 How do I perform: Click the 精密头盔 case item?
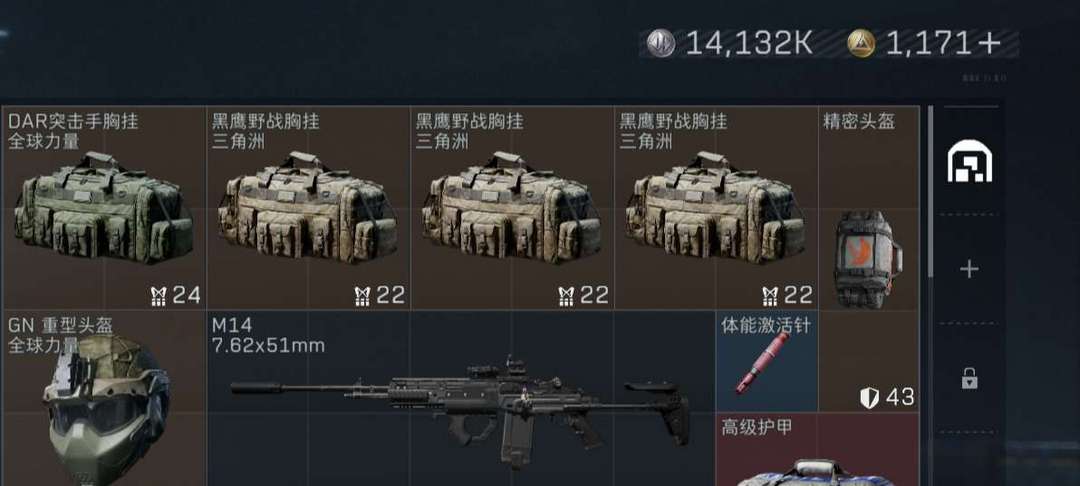869,208
